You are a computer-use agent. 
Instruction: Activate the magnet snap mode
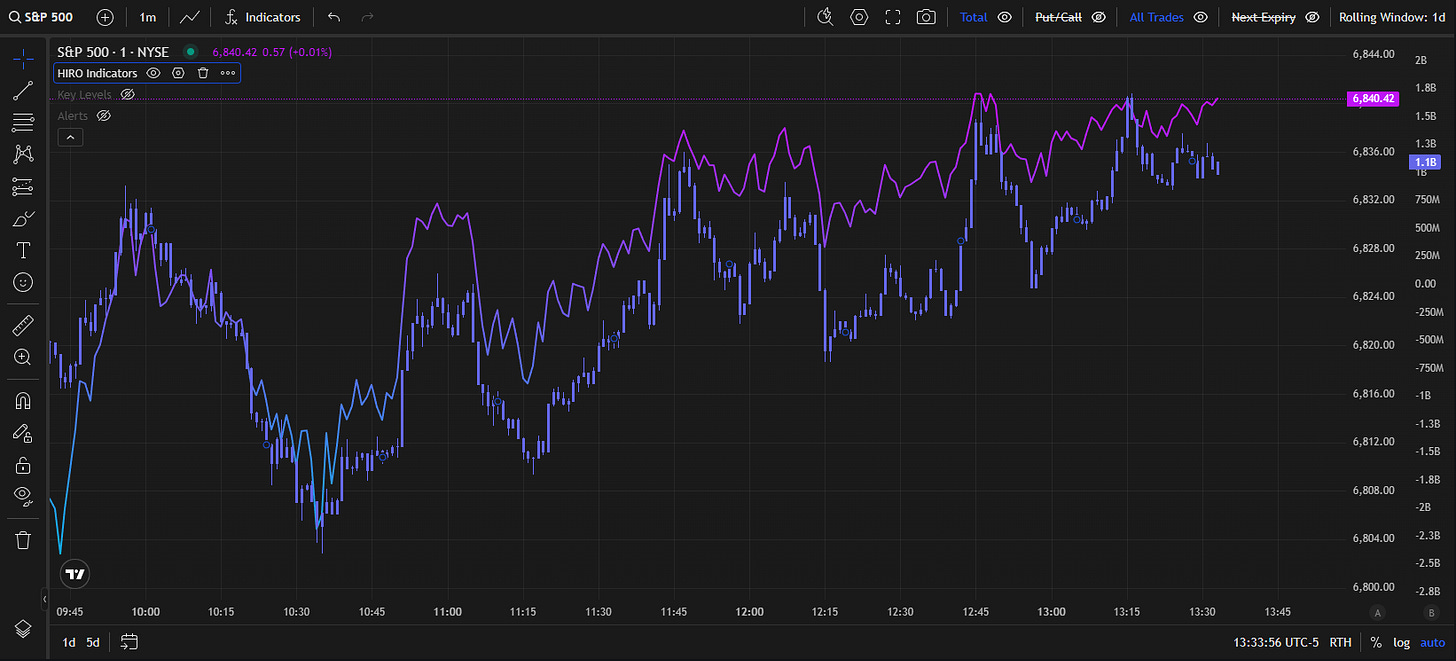23,401
